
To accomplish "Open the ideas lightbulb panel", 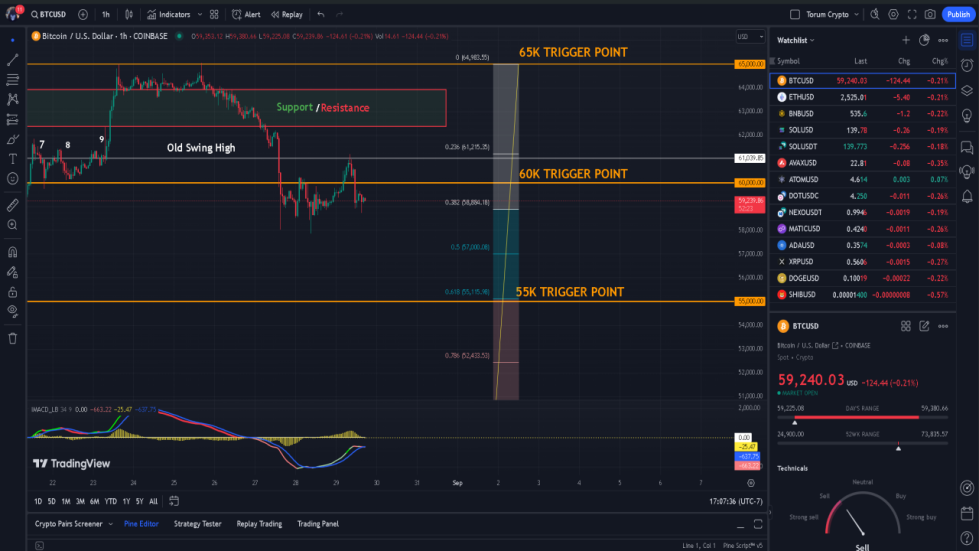I will pos(967,116).
